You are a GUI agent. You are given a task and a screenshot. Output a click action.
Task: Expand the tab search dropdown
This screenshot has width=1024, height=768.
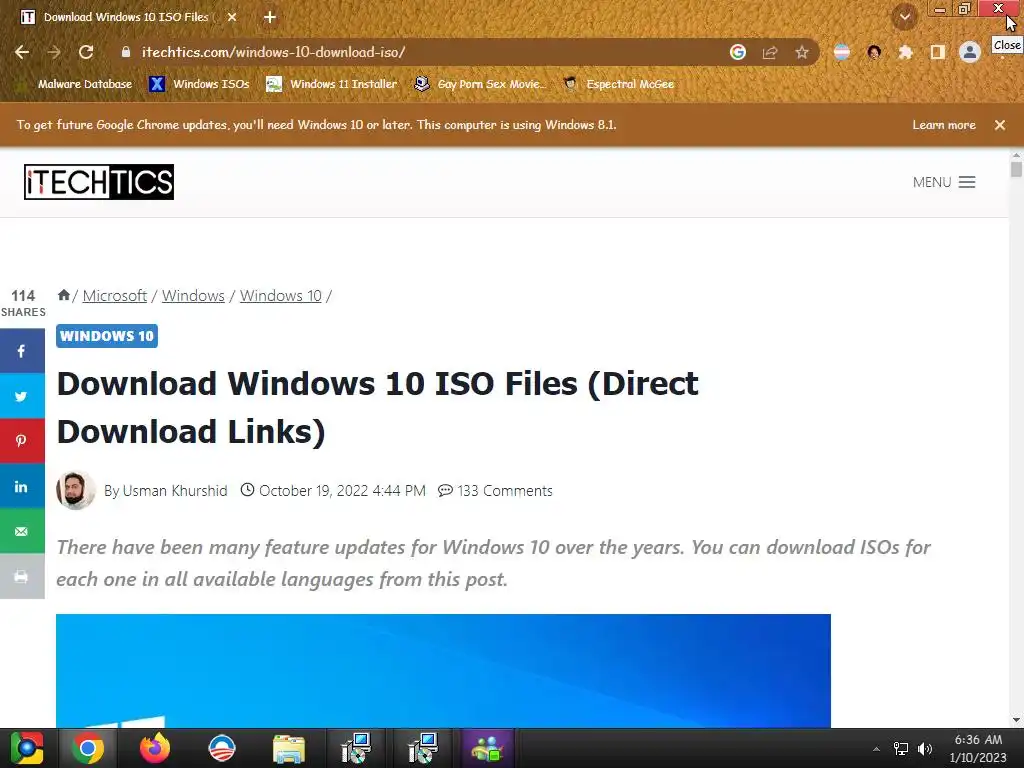(905, 17)
